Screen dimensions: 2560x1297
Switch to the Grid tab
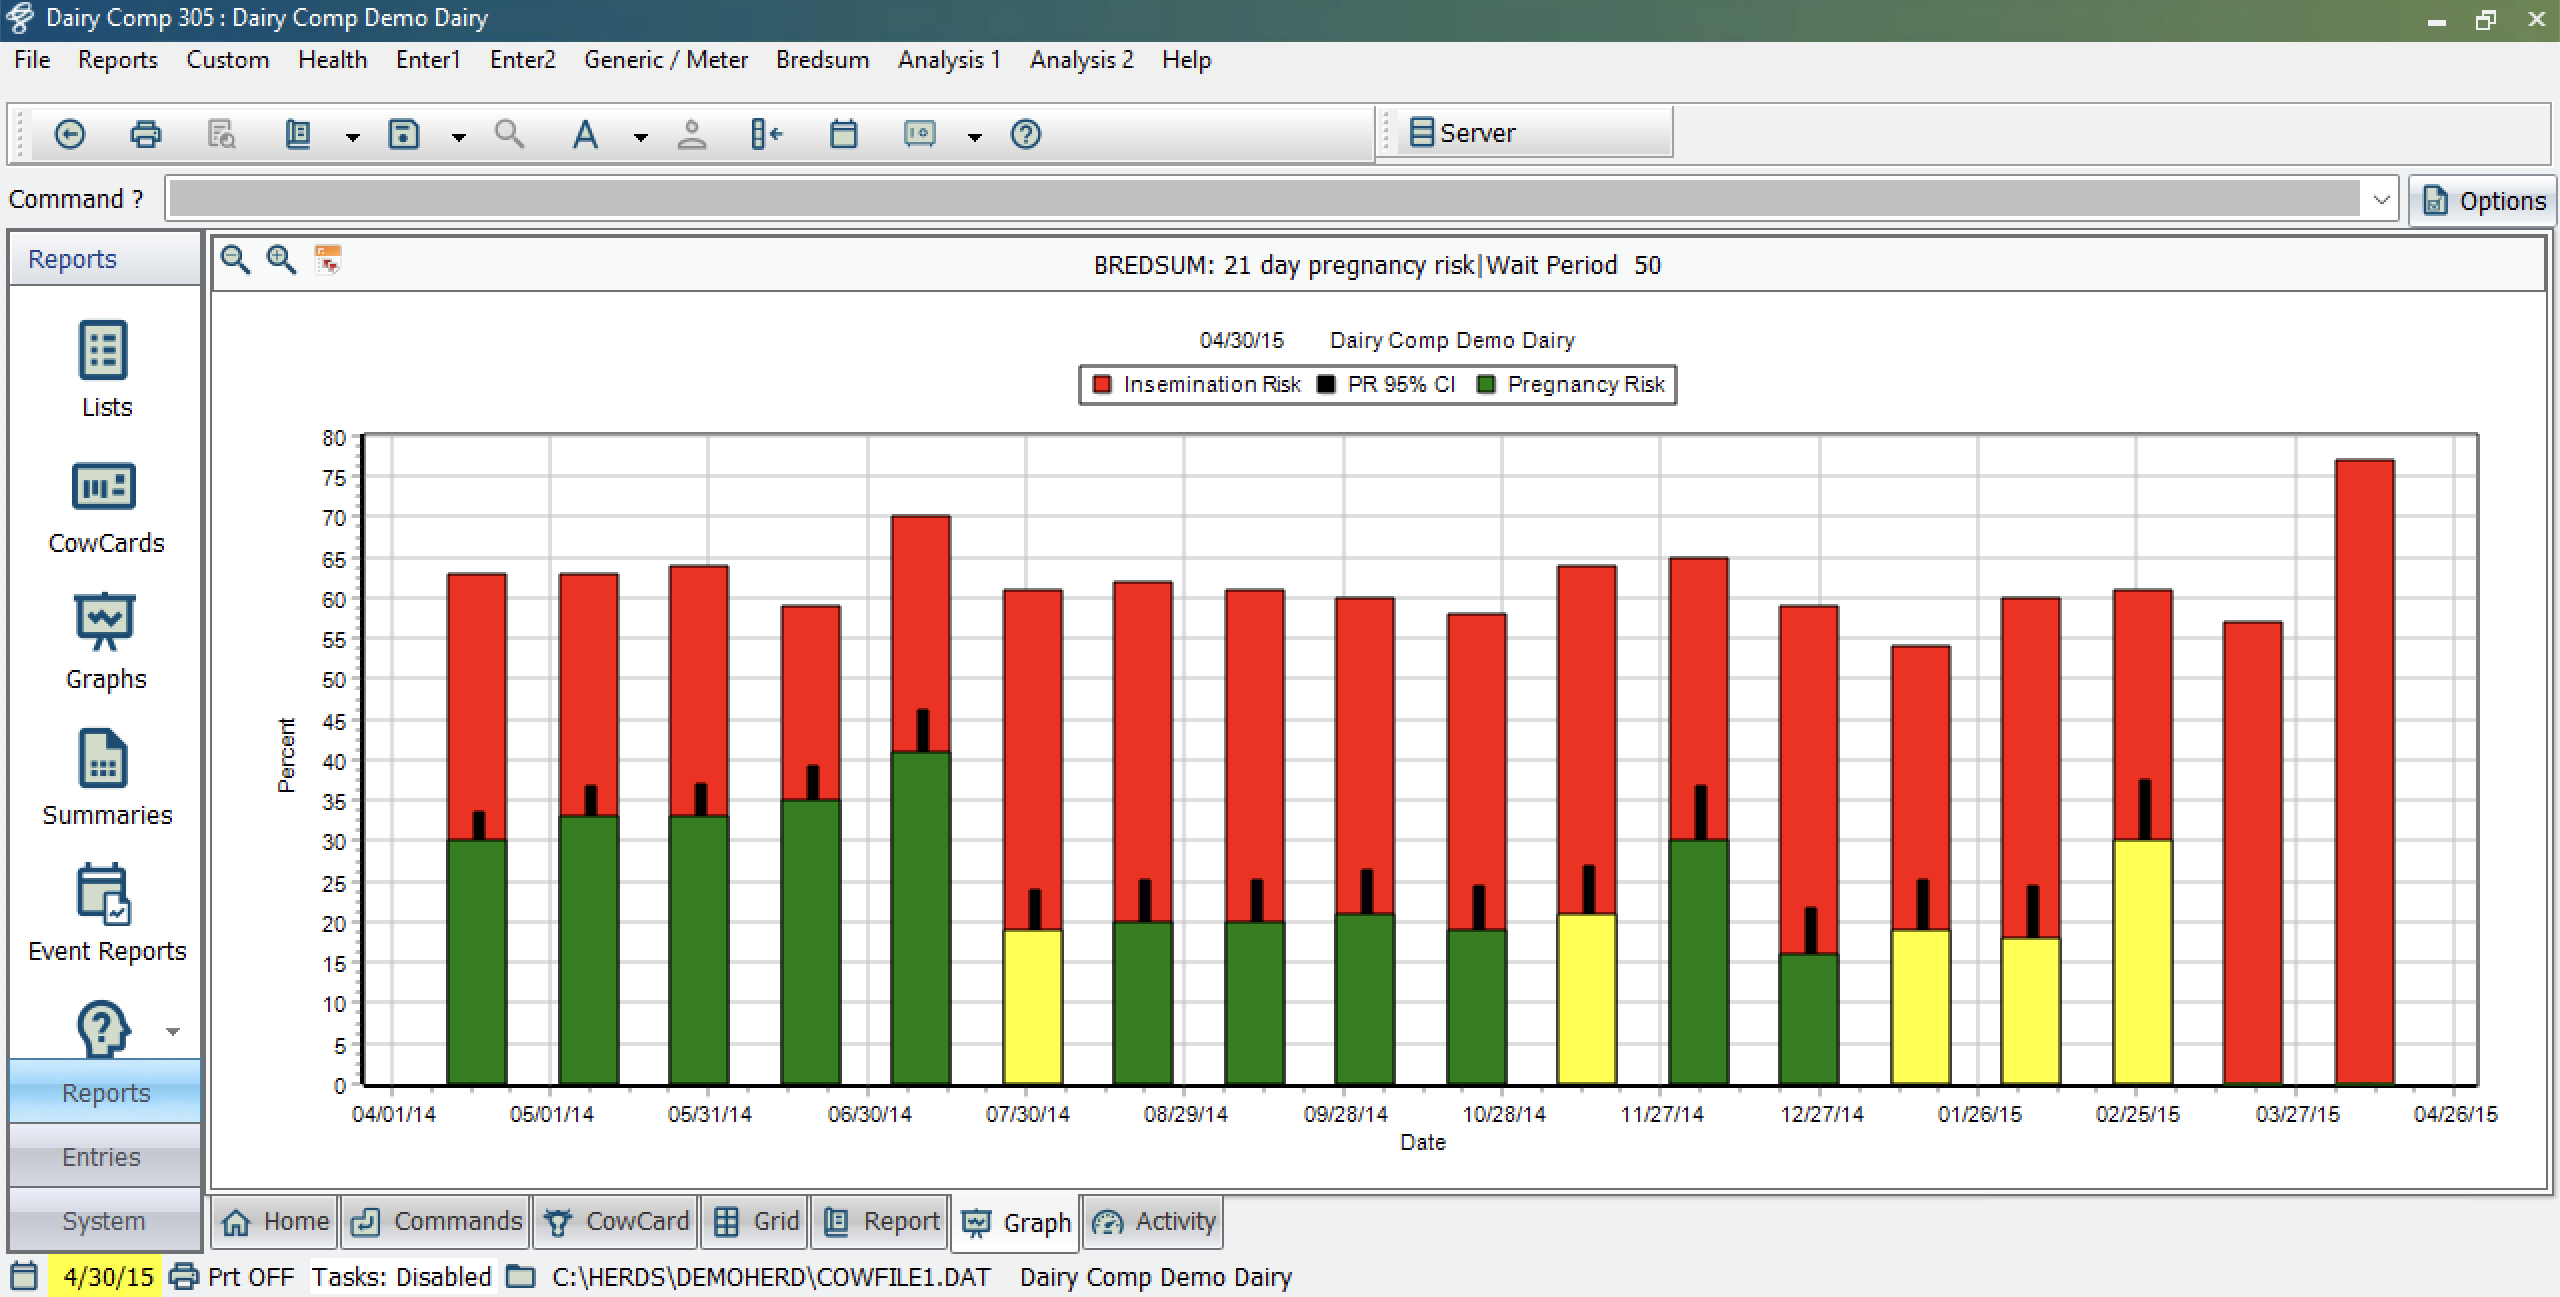tap(756, 1222)
